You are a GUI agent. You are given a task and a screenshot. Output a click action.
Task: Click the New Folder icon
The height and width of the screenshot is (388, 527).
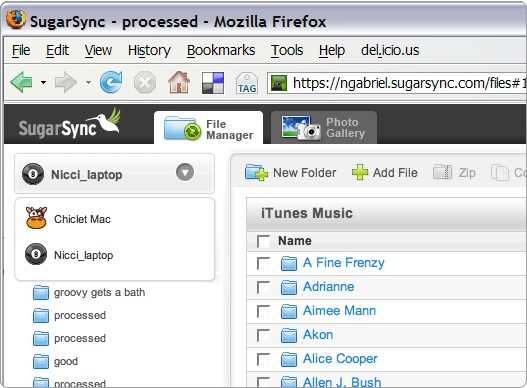256,172
